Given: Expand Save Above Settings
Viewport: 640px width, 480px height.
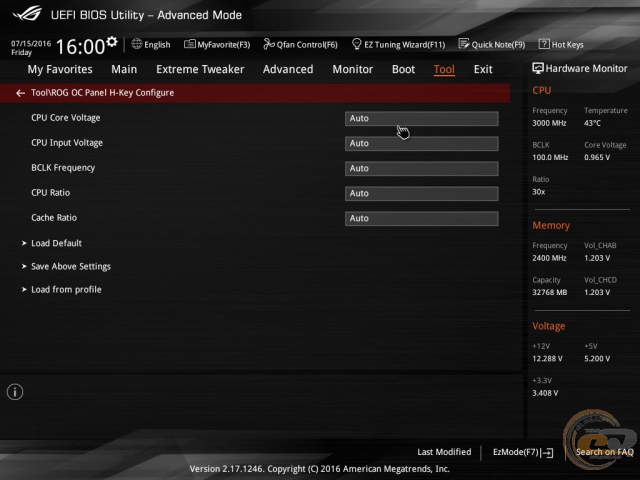Looking at the screenshot, I should 71,267.
